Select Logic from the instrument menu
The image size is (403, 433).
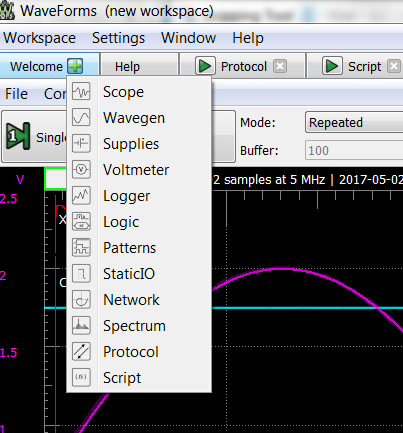pyautogui.click(x=139, y=222)
